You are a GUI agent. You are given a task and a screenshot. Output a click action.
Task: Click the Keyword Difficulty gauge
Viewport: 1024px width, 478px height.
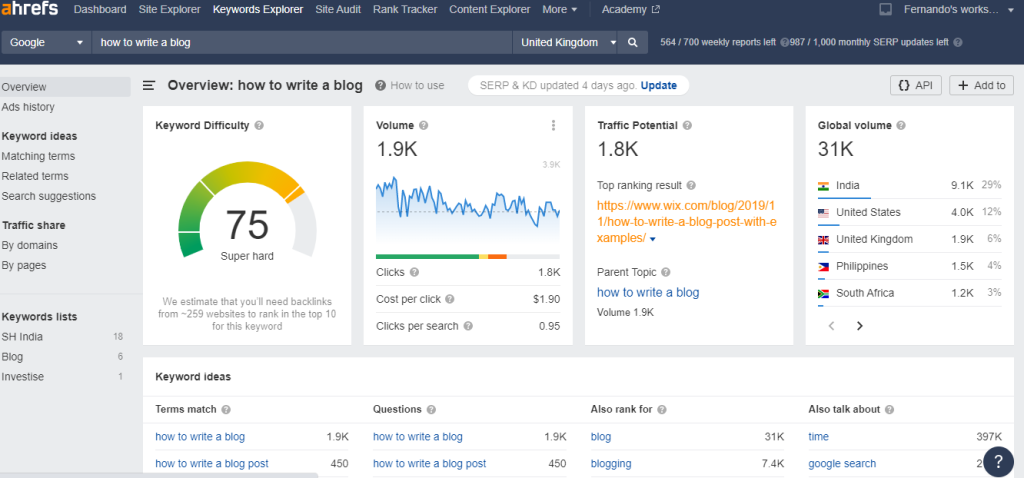247,212
